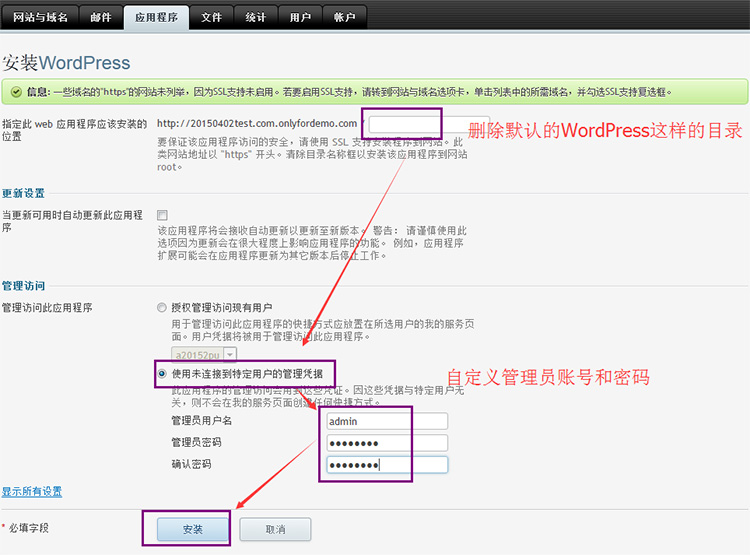The height and width of the screenshot is (555, 750).
Task: Select the 应用程序 tab
Action: coord(156,17)
